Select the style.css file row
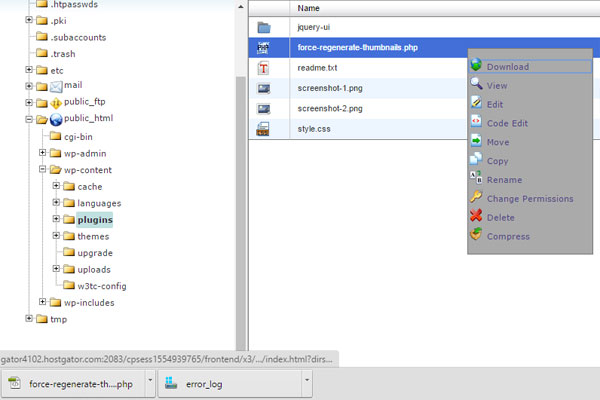This screenshot has width=600, height=400. [x=358, y=129]
